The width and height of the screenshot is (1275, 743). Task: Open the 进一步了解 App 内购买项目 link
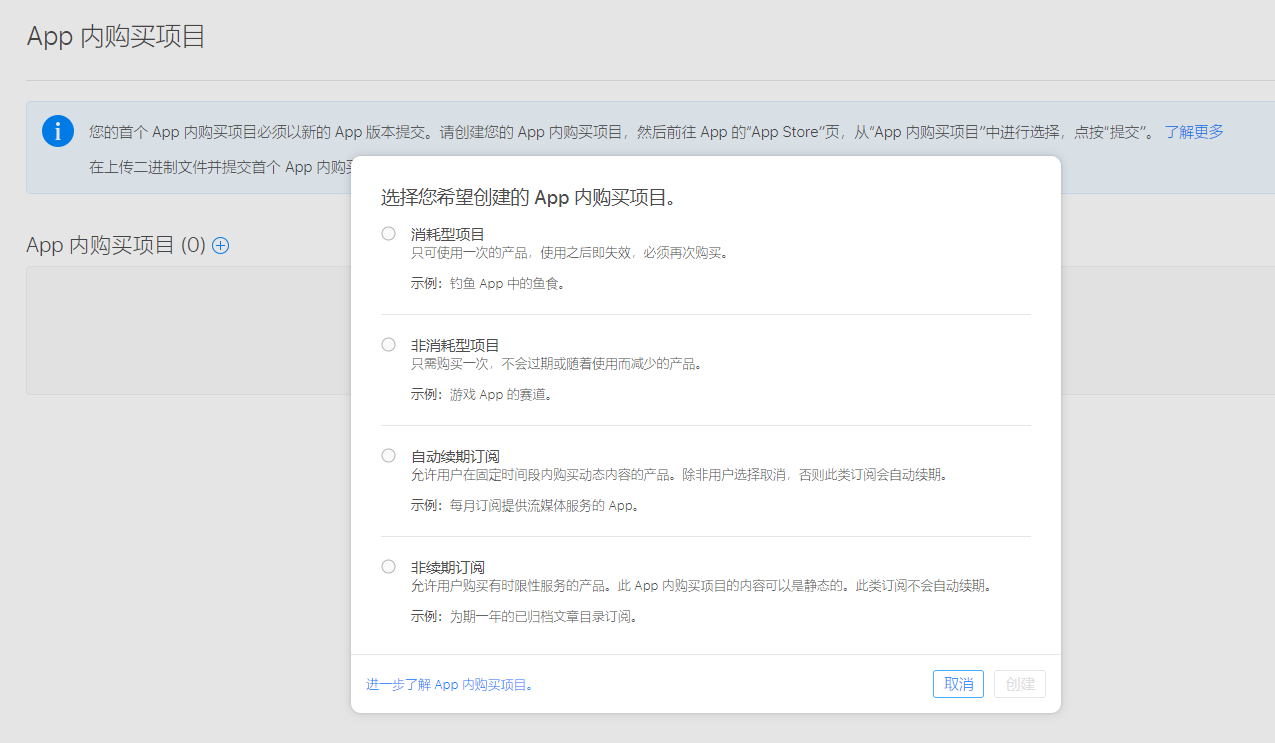[x=450, y=685]
